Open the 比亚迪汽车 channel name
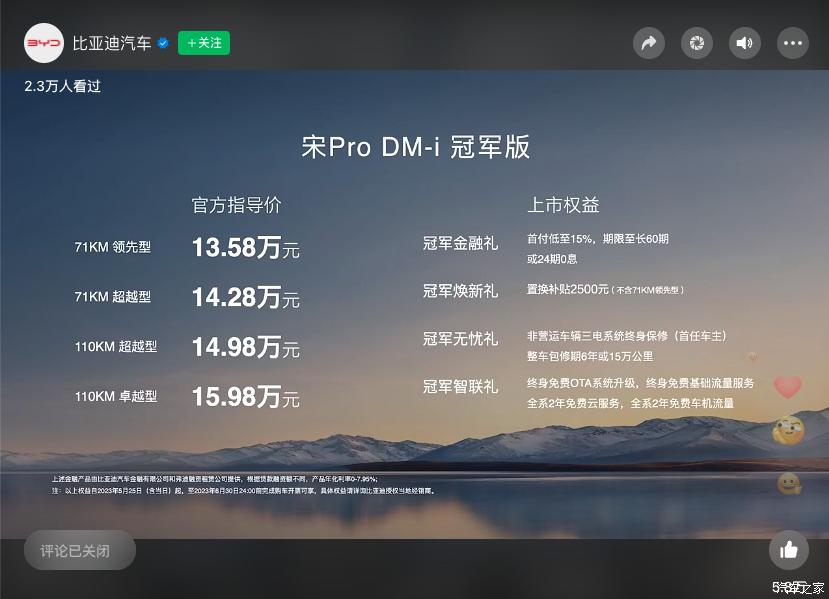829x599 pixels. point(112,43)
